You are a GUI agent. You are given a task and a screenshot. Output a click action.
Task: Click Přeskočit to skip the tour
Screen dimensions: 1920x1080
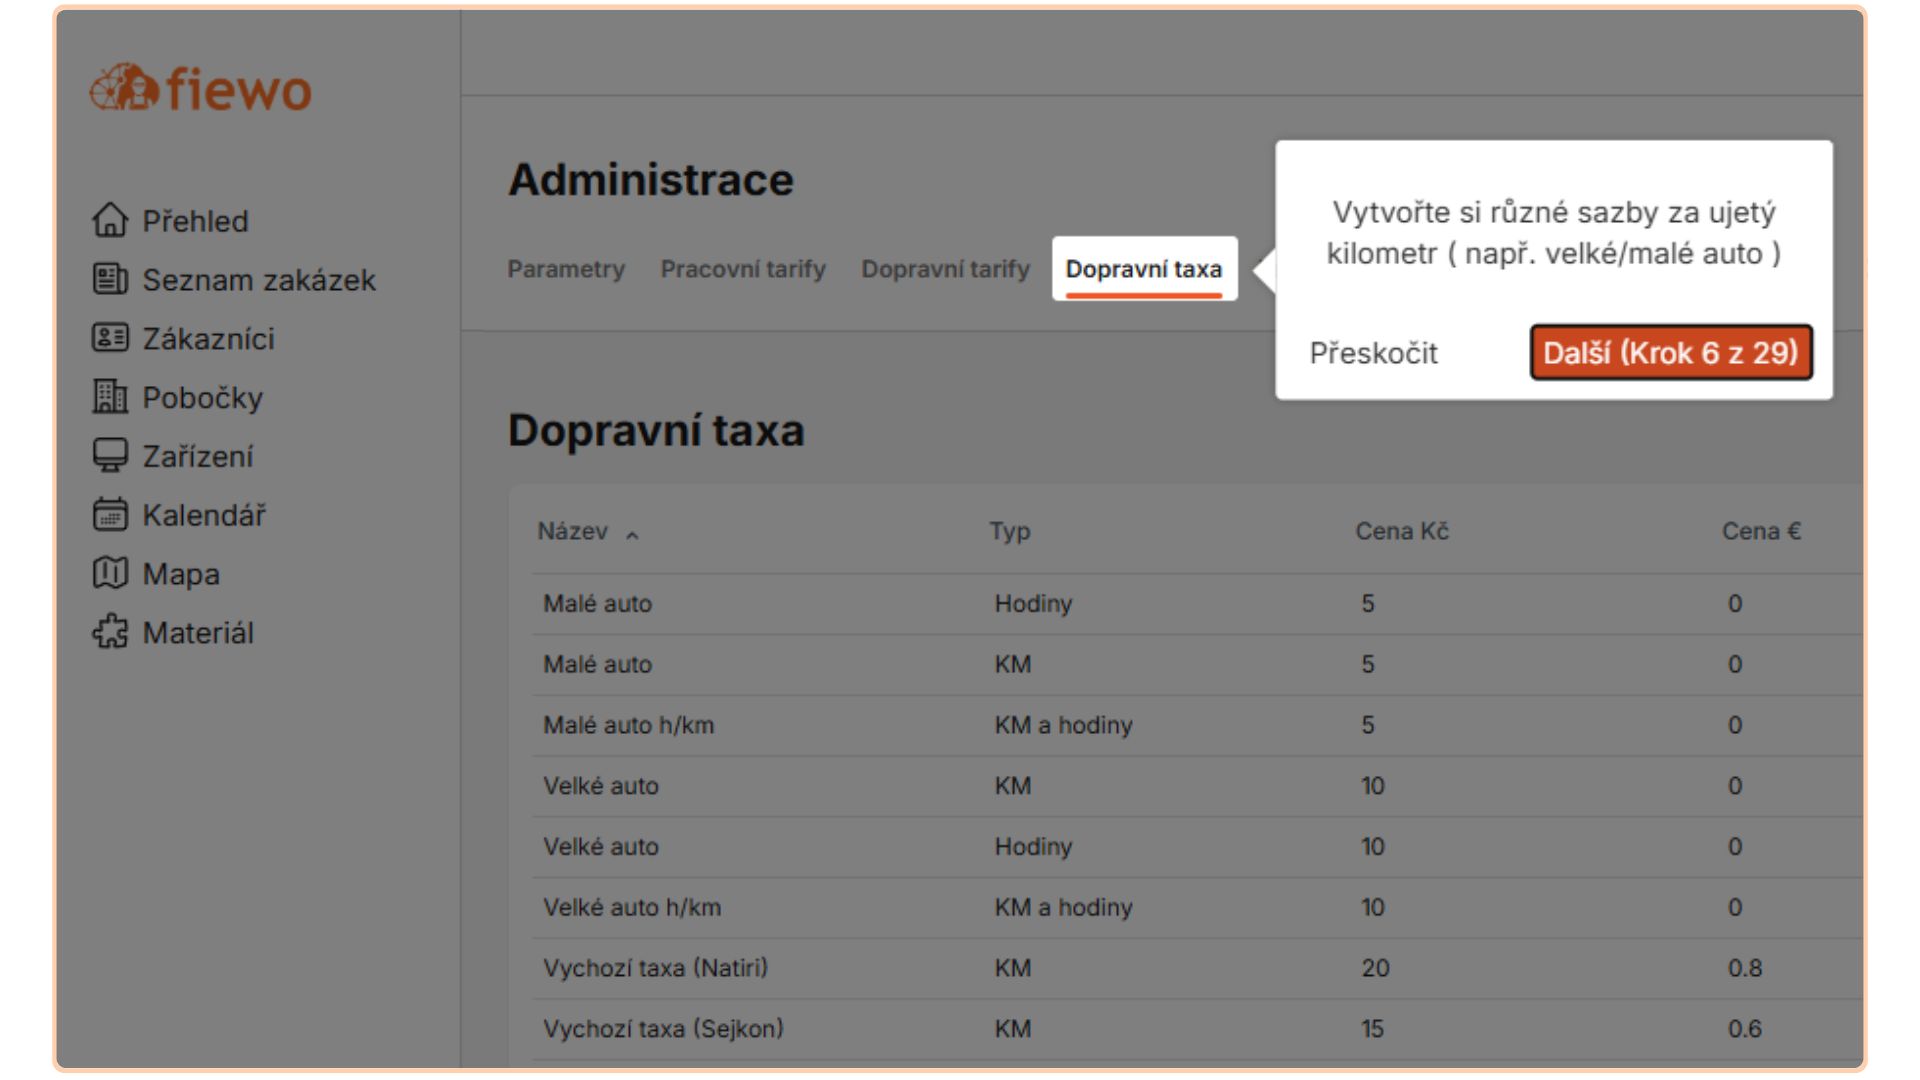pyautogui.click(x=1372, y=353)
